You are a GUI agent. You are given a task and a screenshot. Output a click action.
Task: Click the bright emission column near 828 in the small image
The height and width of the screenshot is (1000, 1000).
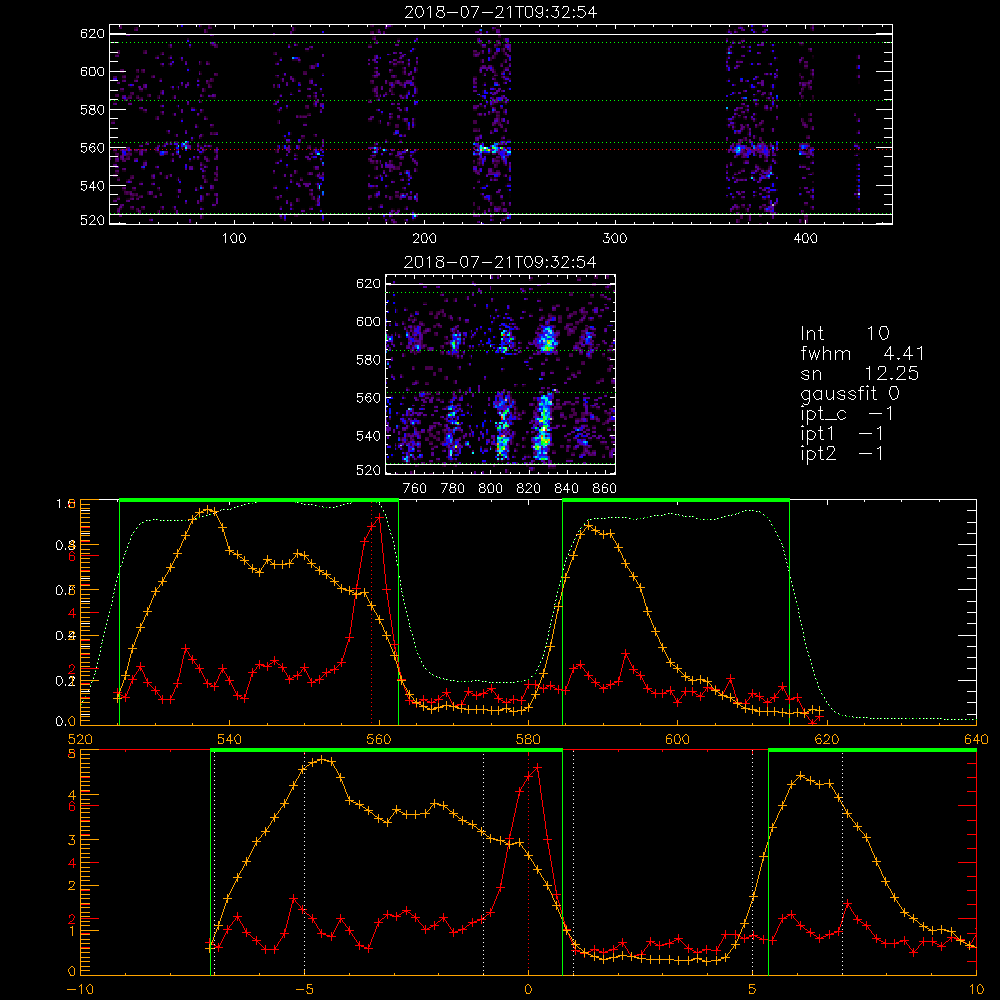coord(543,427)
